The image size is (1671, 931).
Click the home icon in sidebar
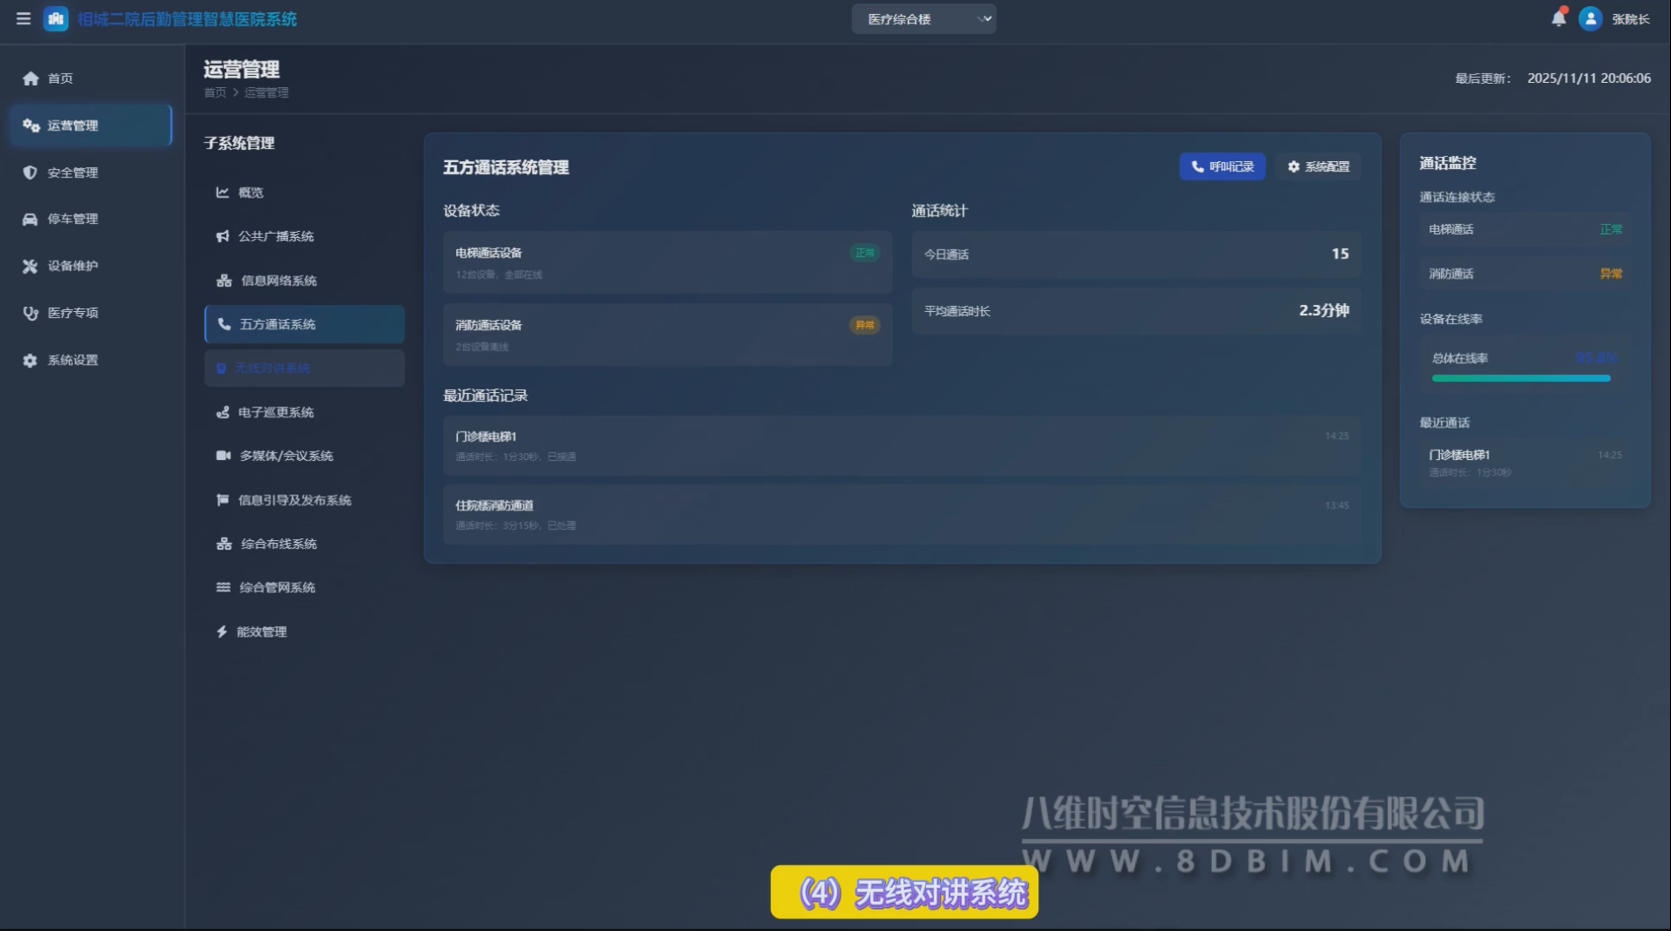coord(31,78)
